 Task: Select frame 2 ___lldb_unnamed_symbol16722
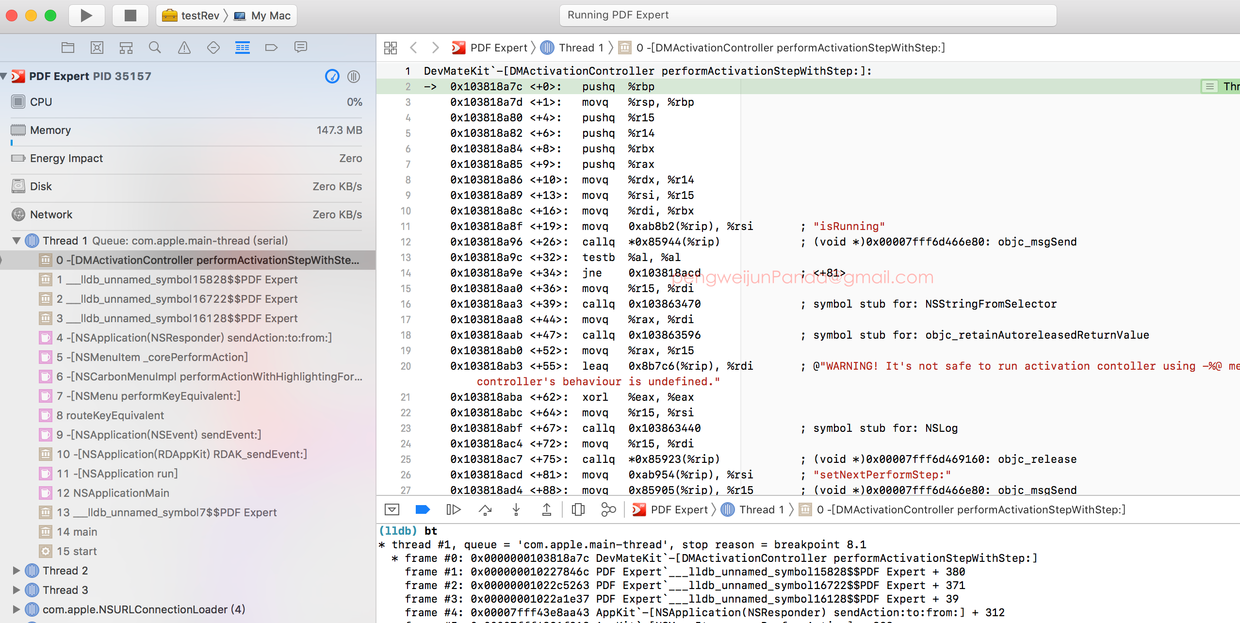tap(187, 299)
